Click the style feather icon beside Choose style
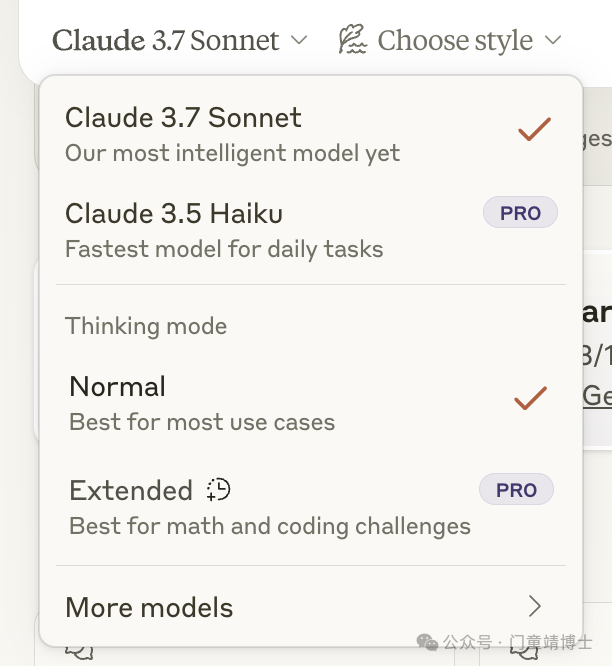Viewport: 612px width, 666px height. [x=352, y=40]
